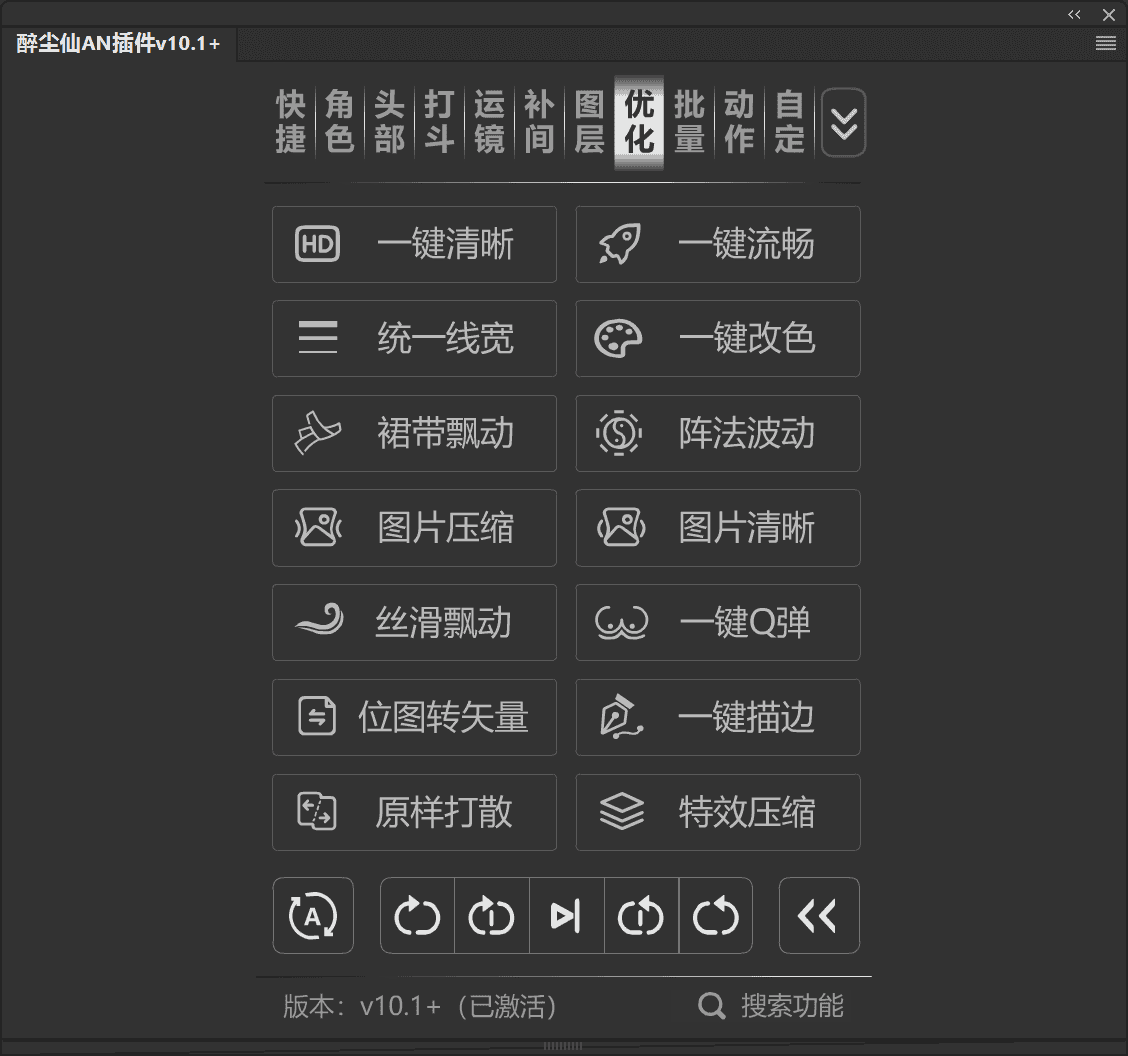The height and width of the screenshot is (1056, 1128).
Task: Select the 图片压缩 image compression tool
Action: (316, 527)
